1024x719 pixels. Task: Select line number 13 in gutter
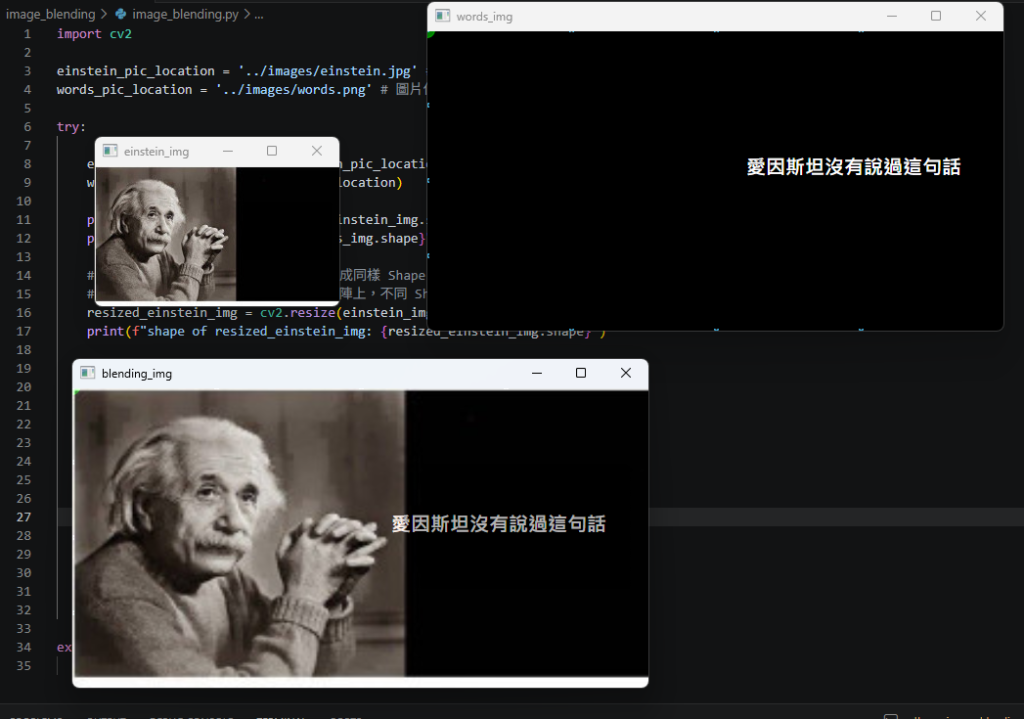24,257
